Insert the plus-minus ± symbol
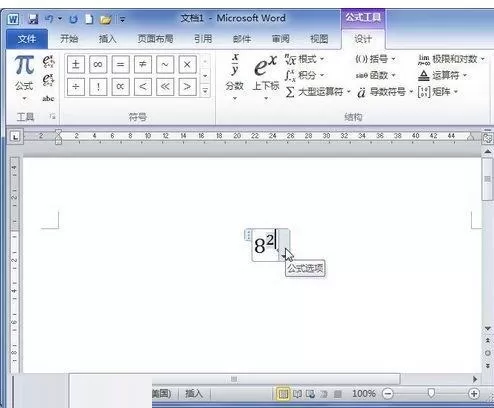Viewport: 494px width, 408px height. click(x=76, y=64)
